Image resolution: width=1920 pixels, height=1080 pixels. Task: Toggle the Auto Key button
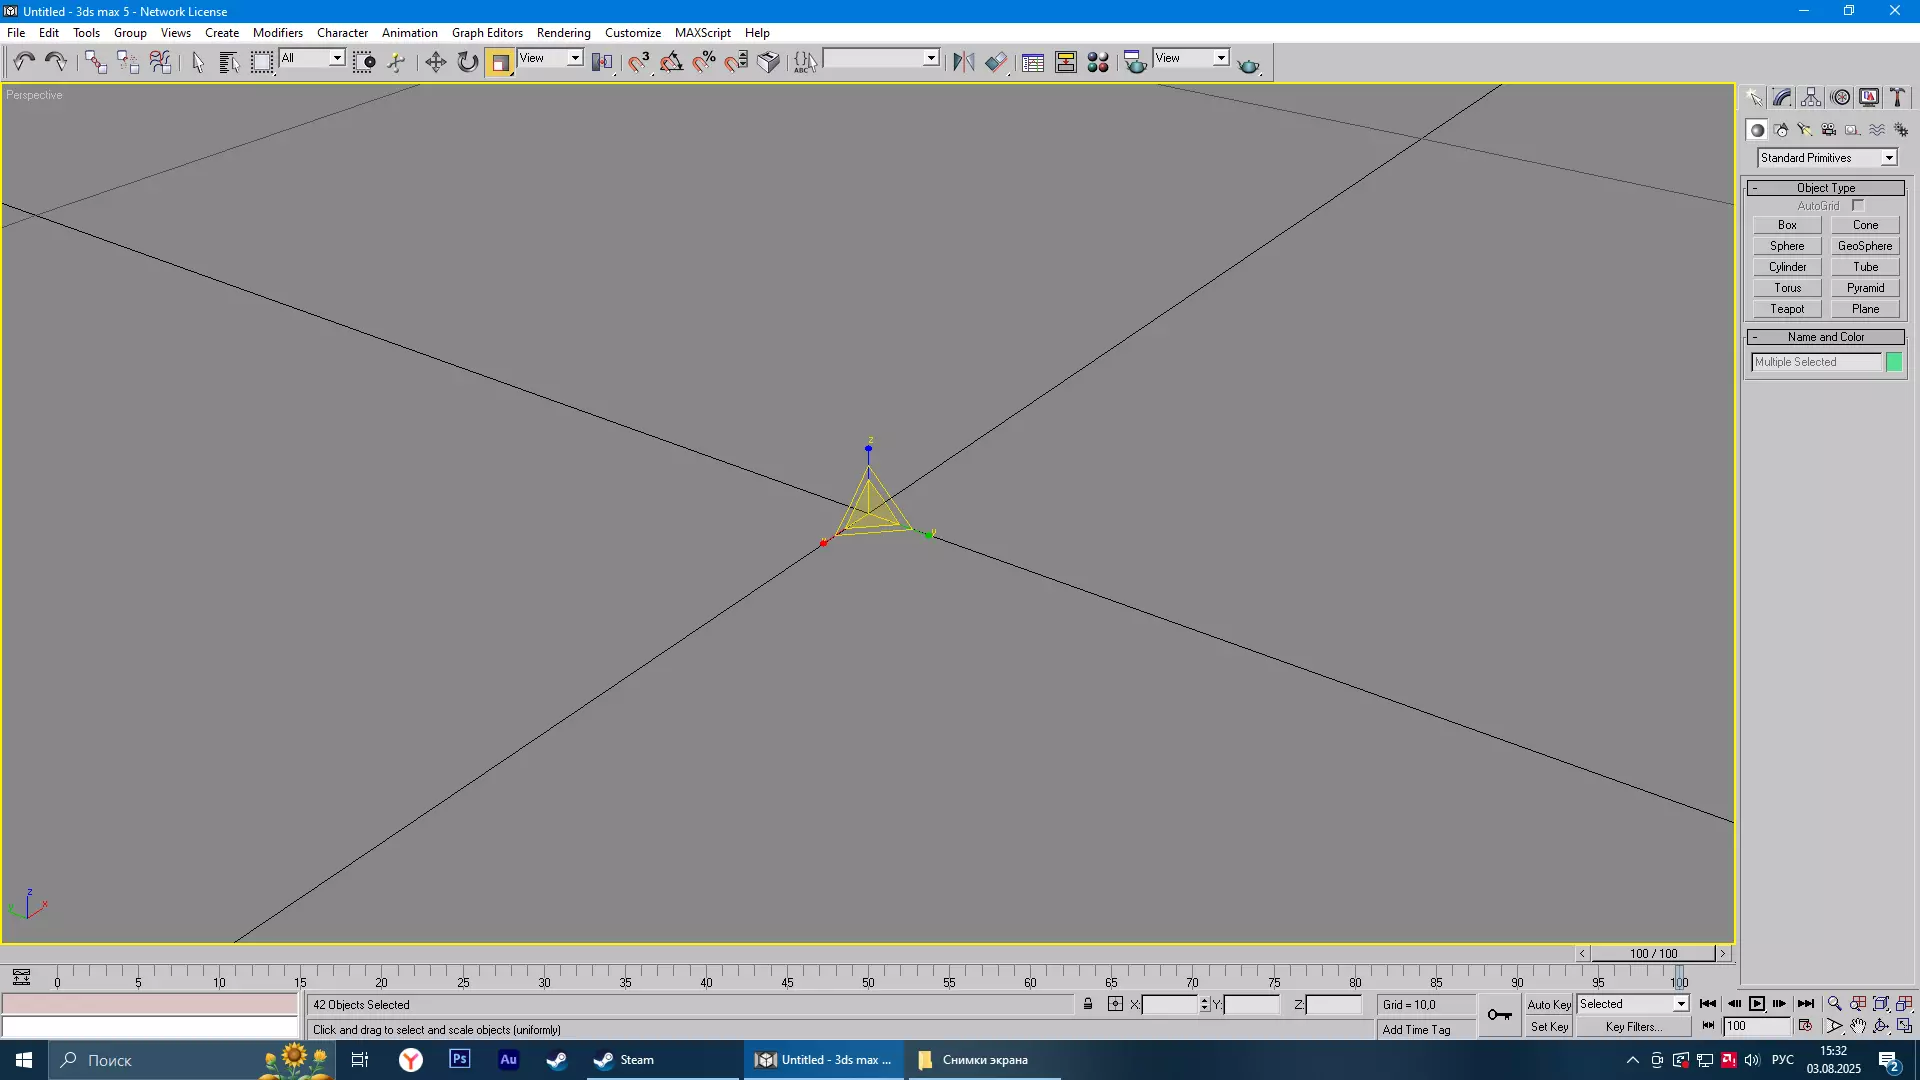(x=1548, y=1004)
